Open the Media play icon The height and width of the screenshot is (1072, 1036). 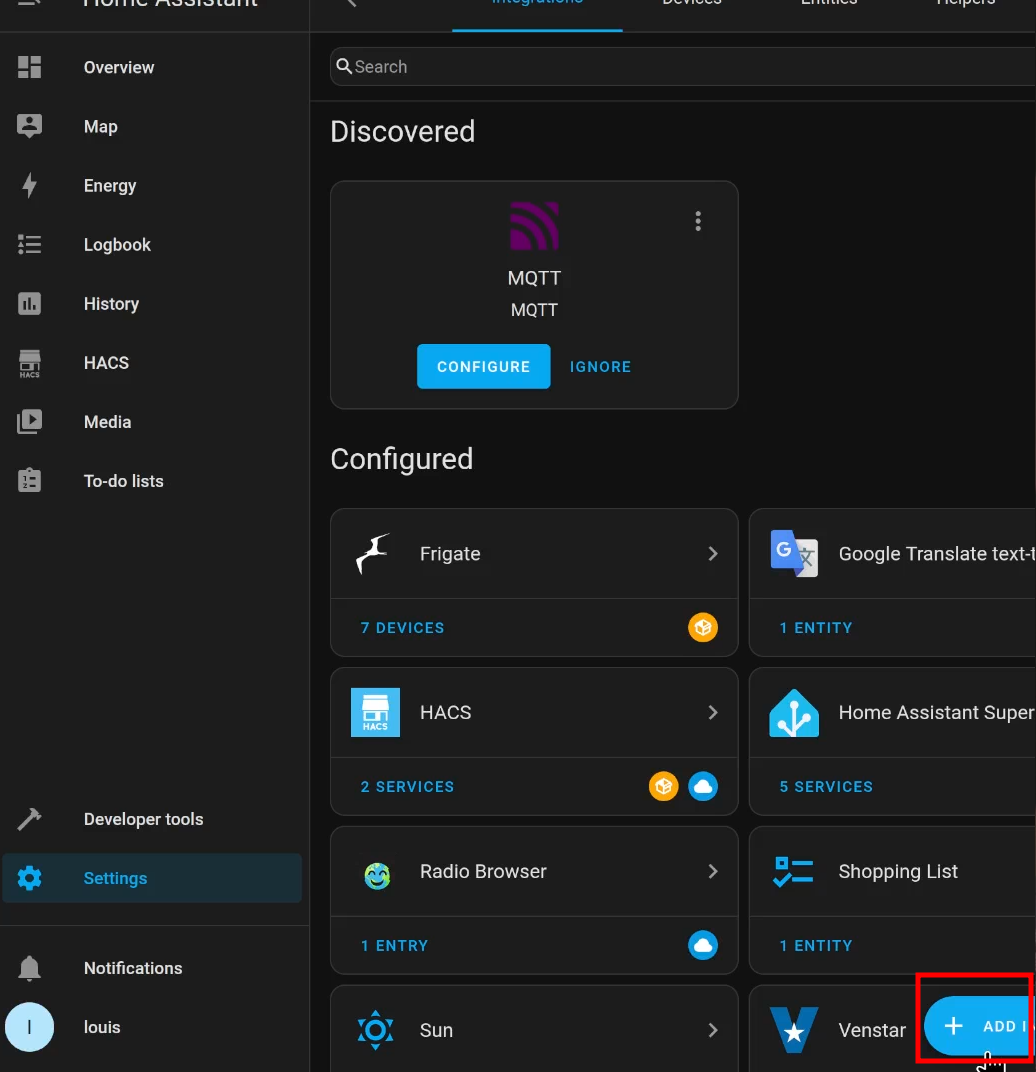(29, 422)
